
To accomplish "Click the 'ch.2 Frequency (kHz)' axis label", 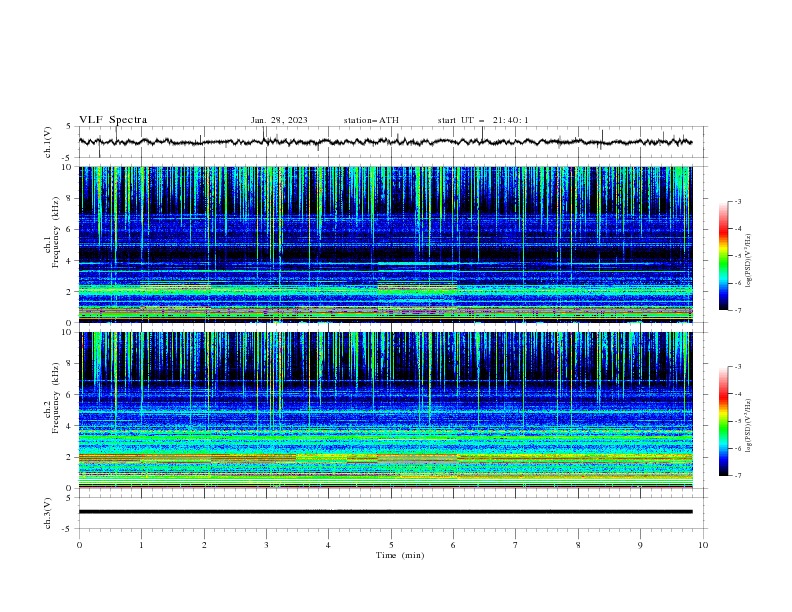I will tap(52, 397).
